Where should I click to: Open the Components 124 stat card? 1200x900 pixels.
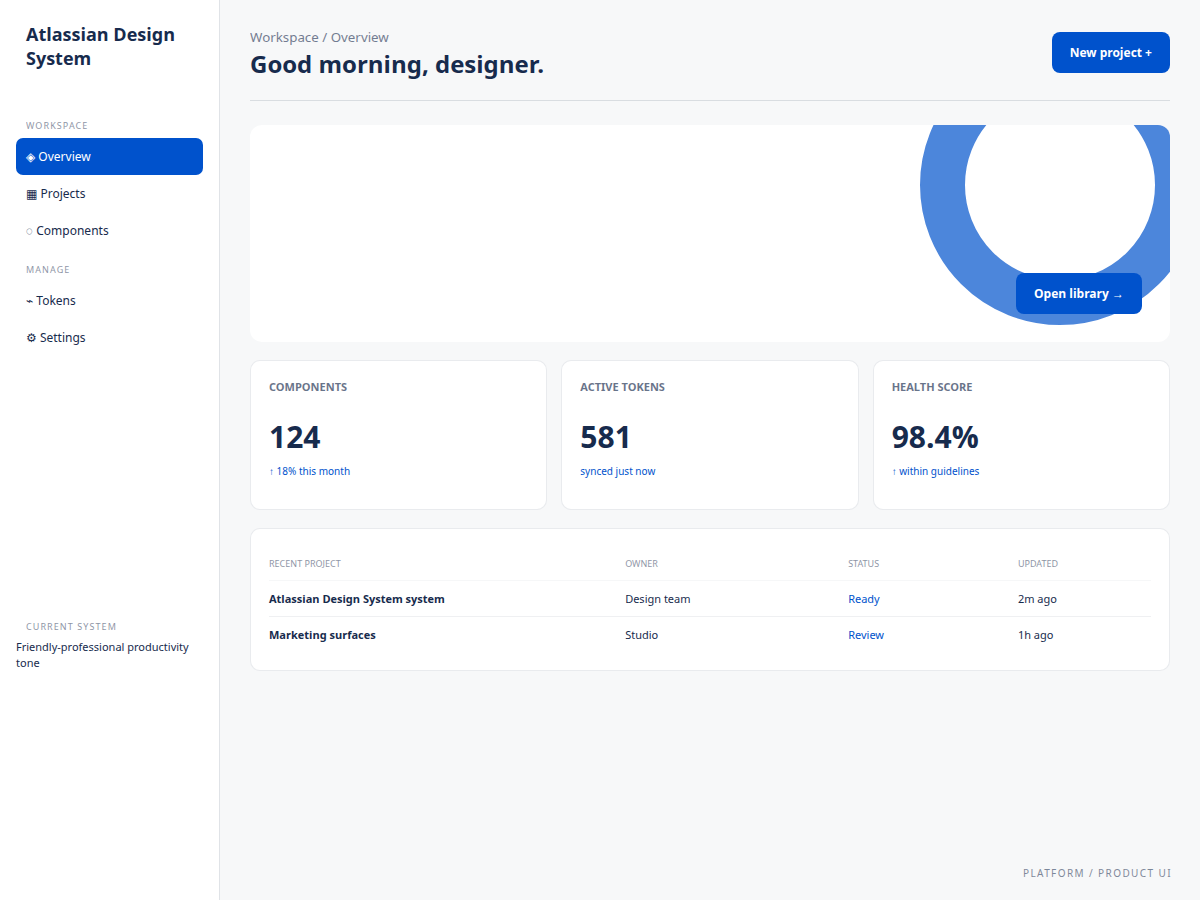coord(398,435)
